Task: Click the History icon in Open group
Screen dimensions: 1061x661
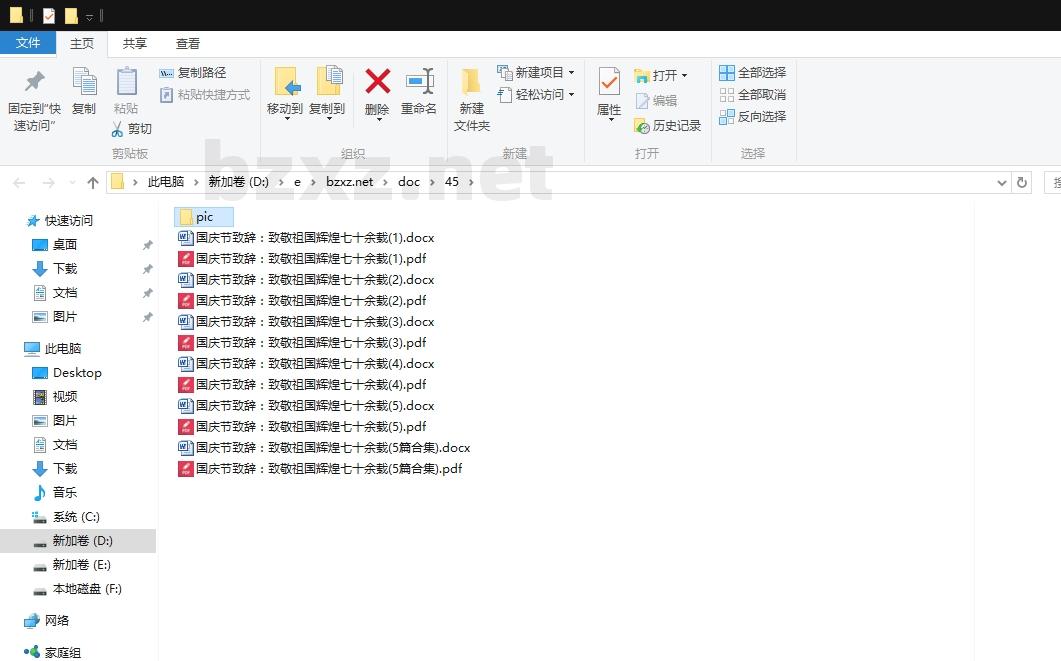Action: (642, 126)
